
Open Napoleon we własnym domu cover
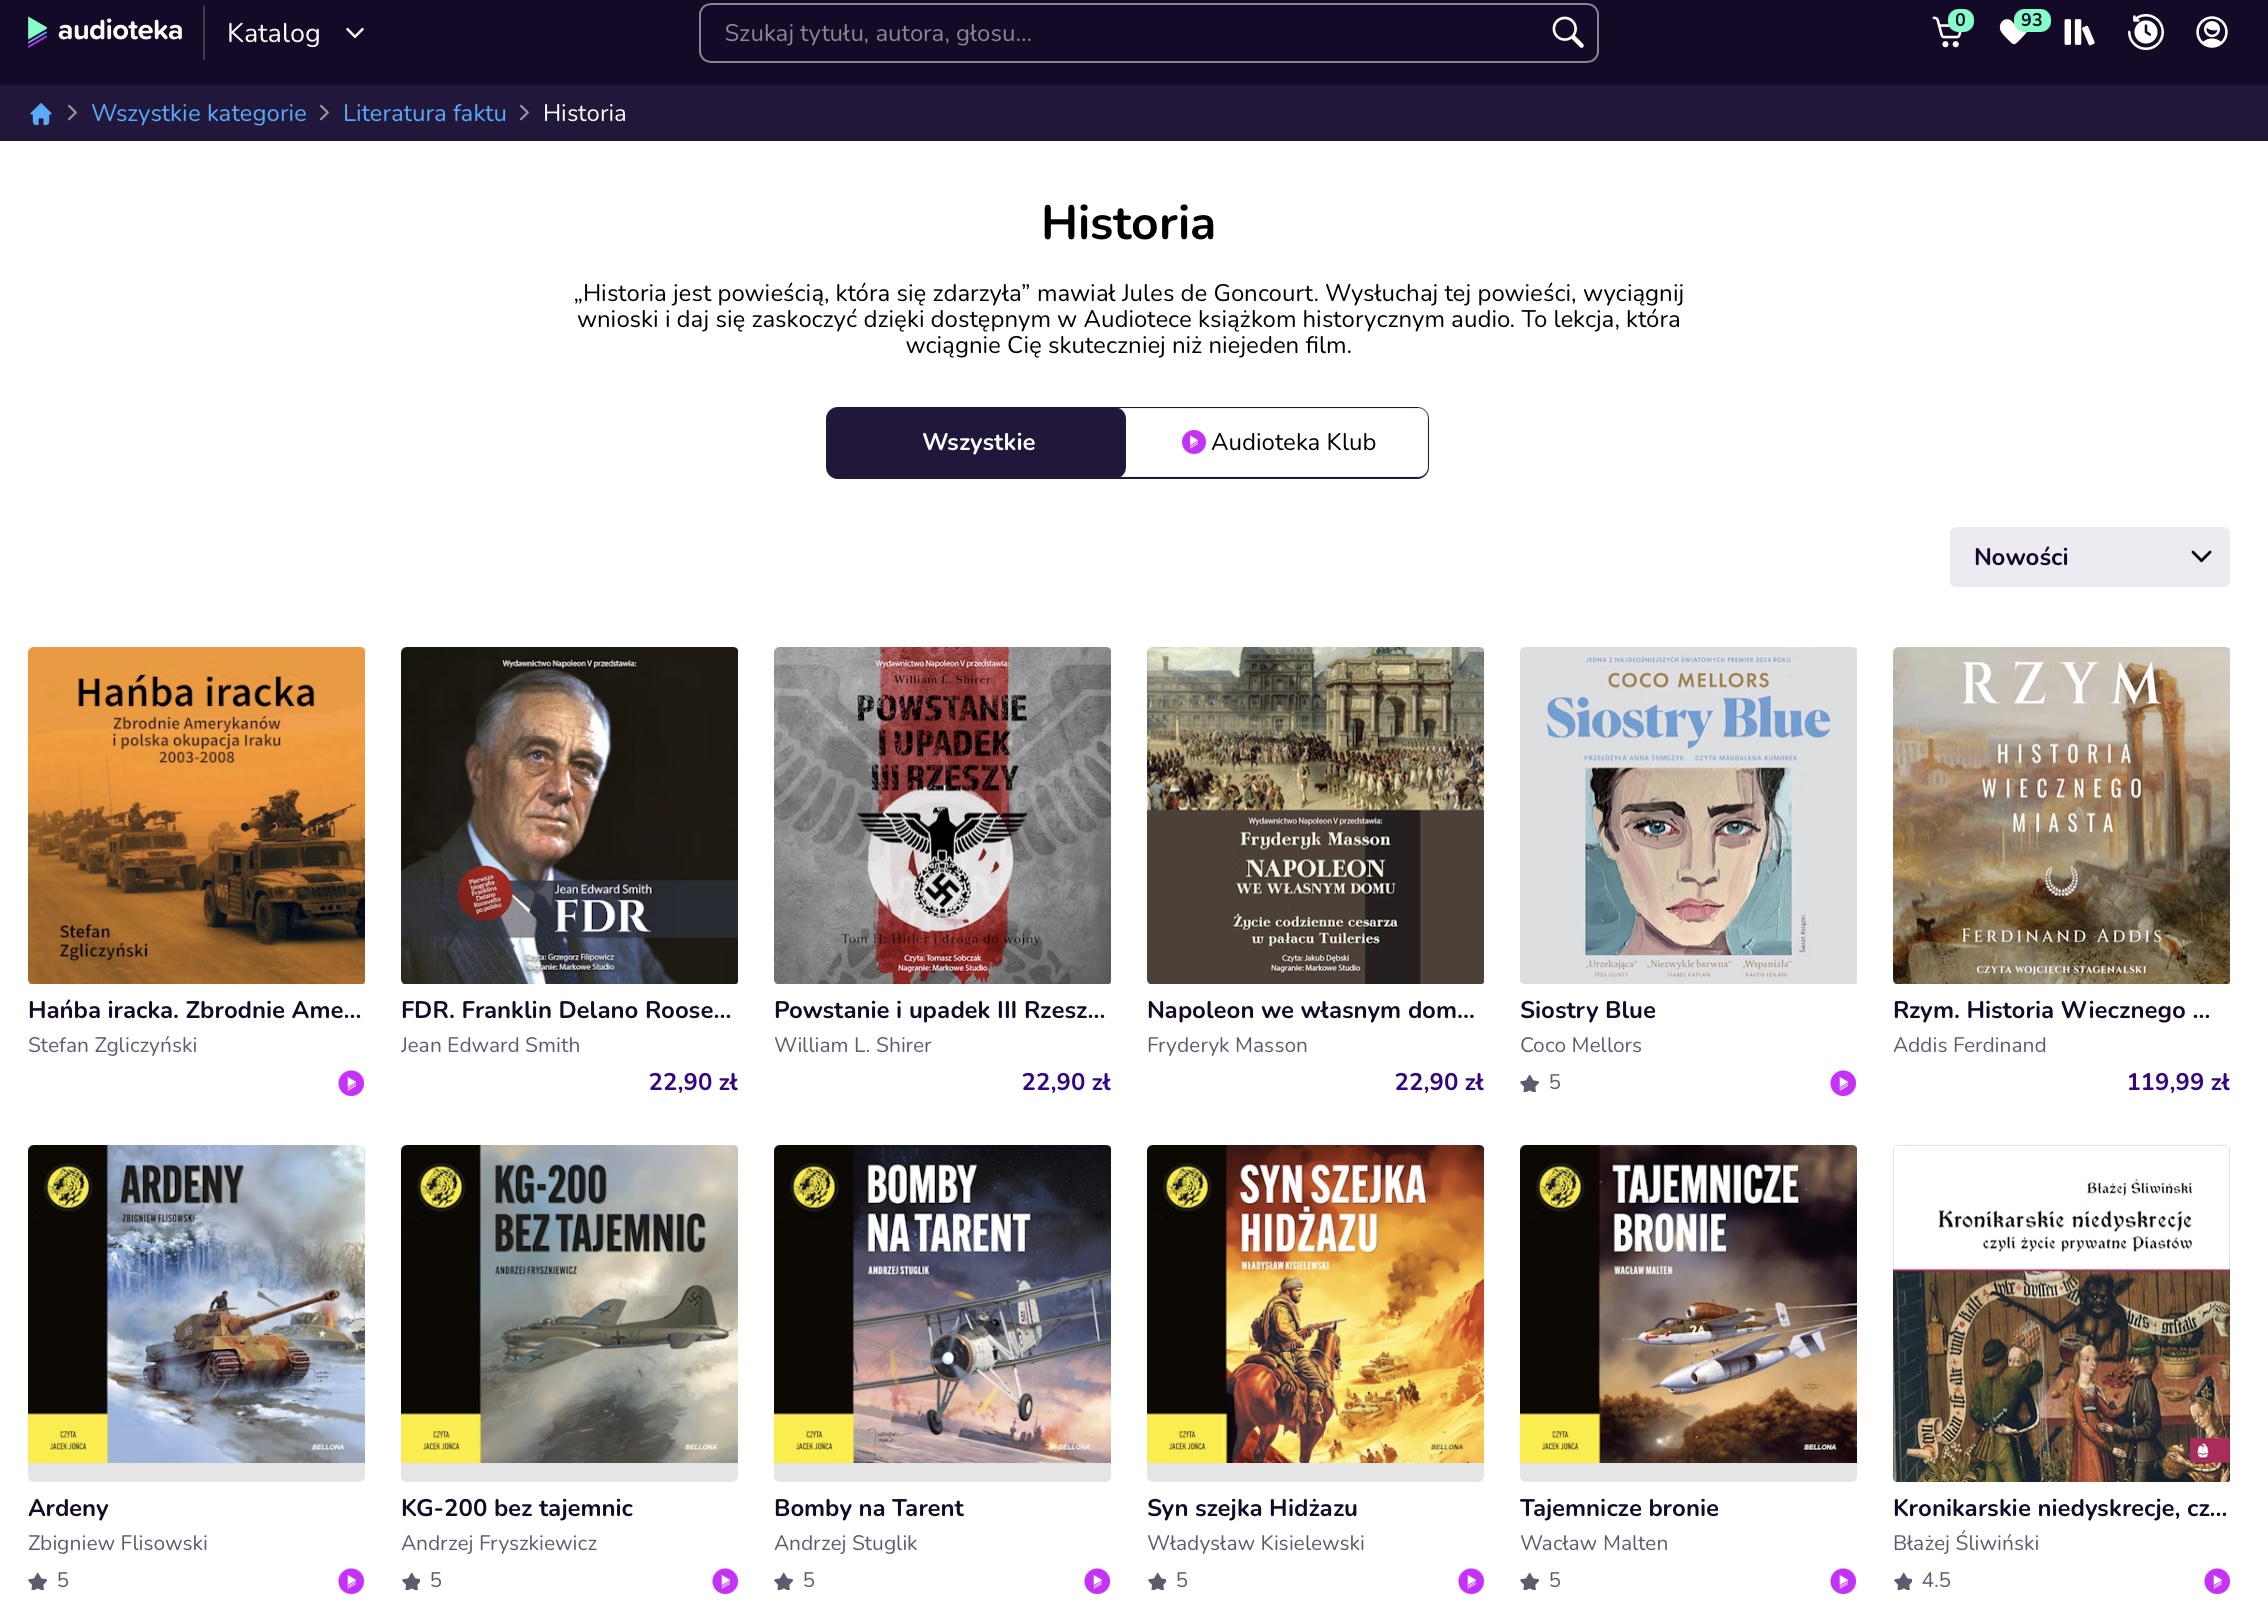1315,815
